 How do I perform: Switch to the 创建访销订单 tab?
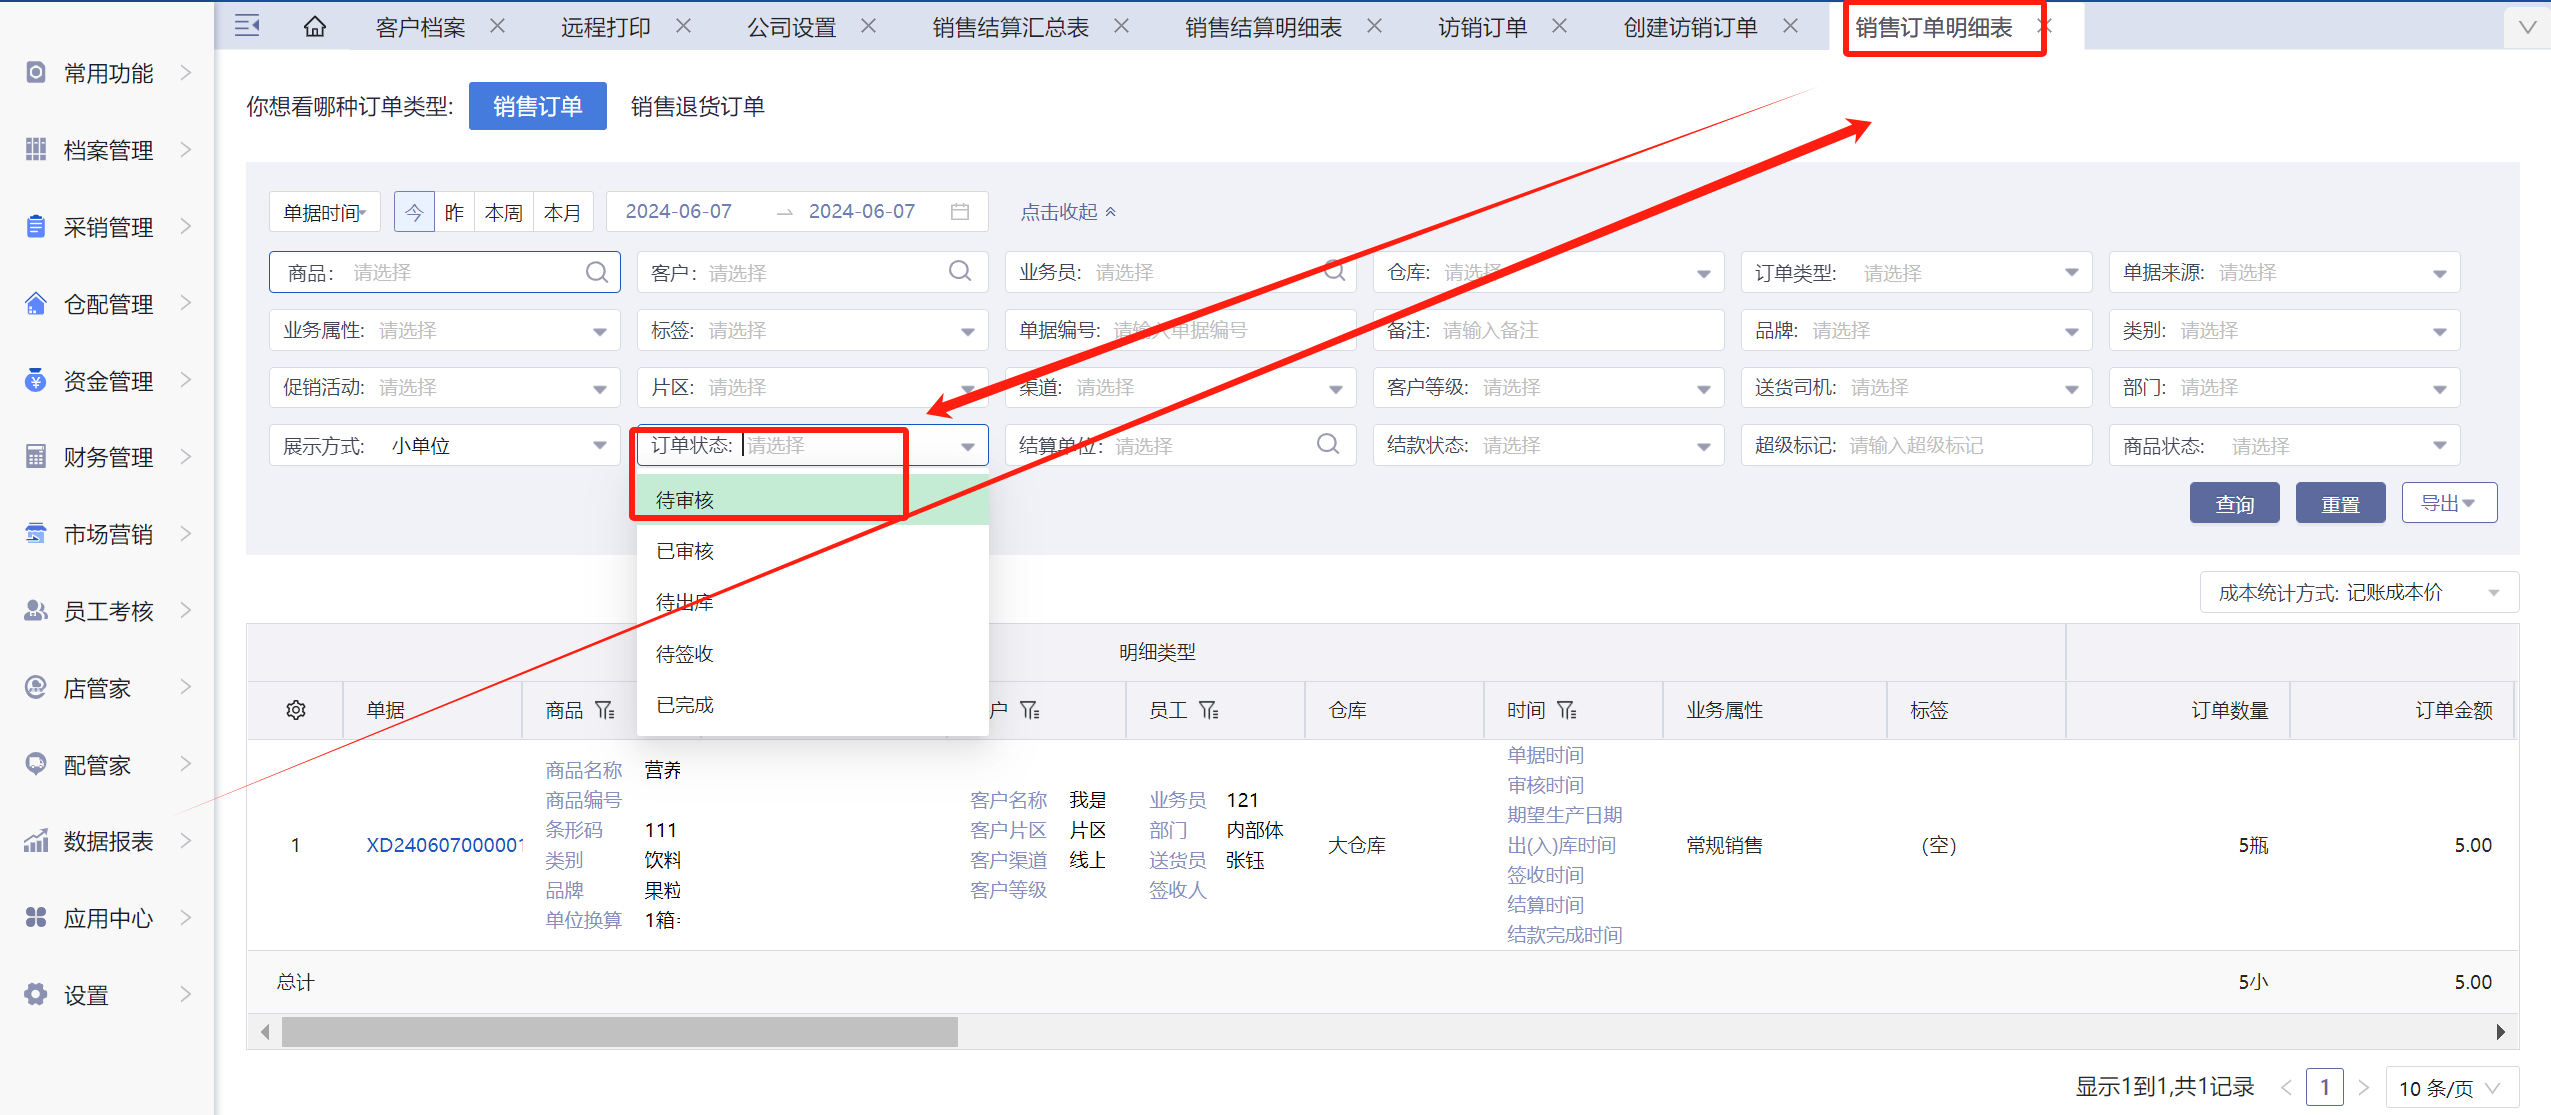1691,27
